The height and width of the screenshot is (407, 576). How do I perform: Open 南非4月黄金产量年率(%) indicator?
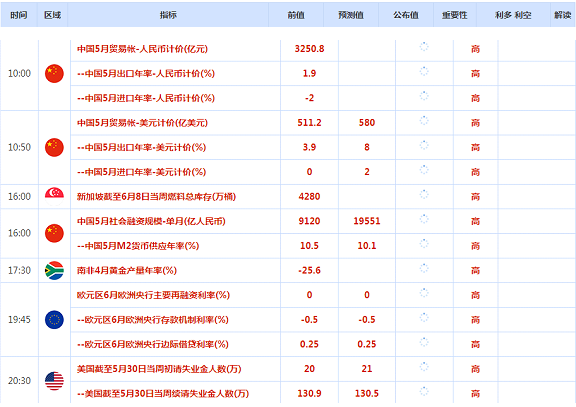click(127, 270)
